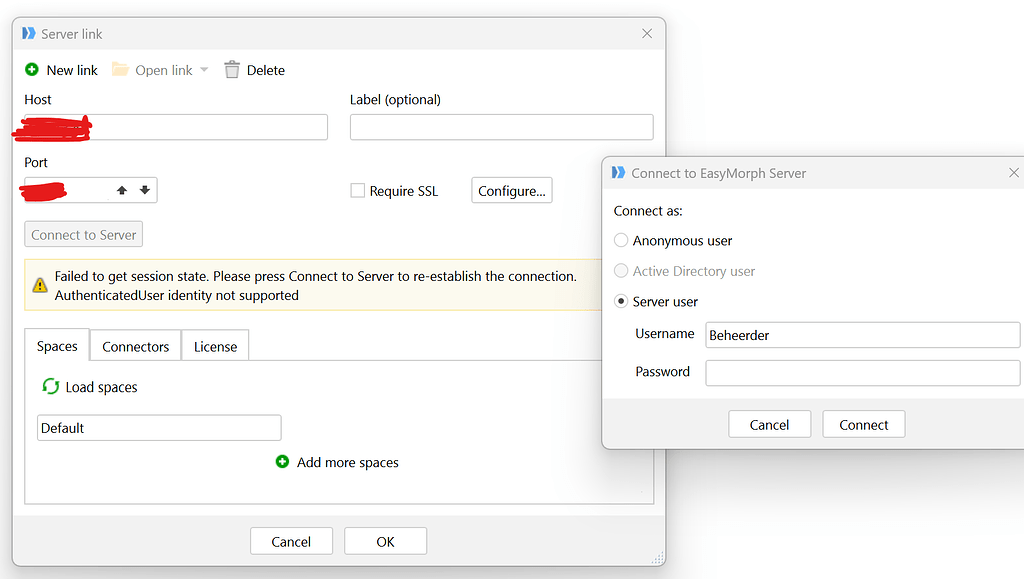This screenshot has width=1024, height=579.
Task: Increase the Port value with the up arrow
Action: 122,190
